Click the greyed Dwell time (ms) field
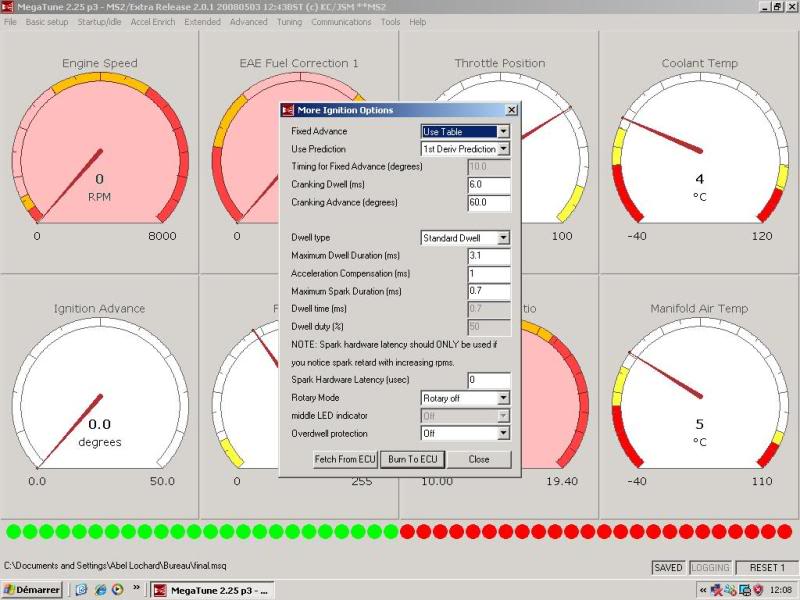 (x=489, y=309)
